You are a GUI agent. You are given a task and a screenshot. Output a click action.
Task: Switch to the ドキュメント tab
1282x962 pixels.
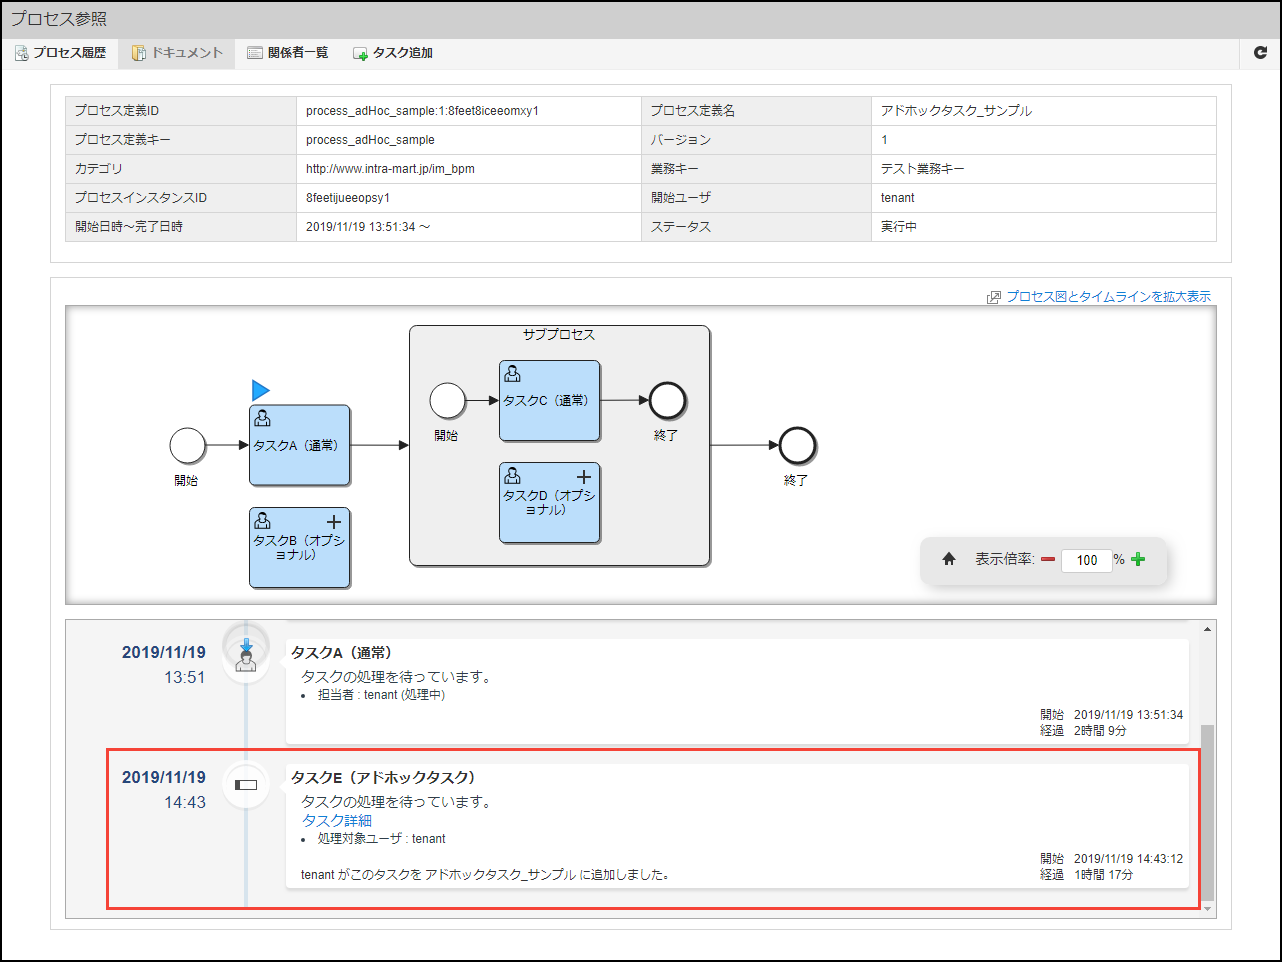[177, 53]
